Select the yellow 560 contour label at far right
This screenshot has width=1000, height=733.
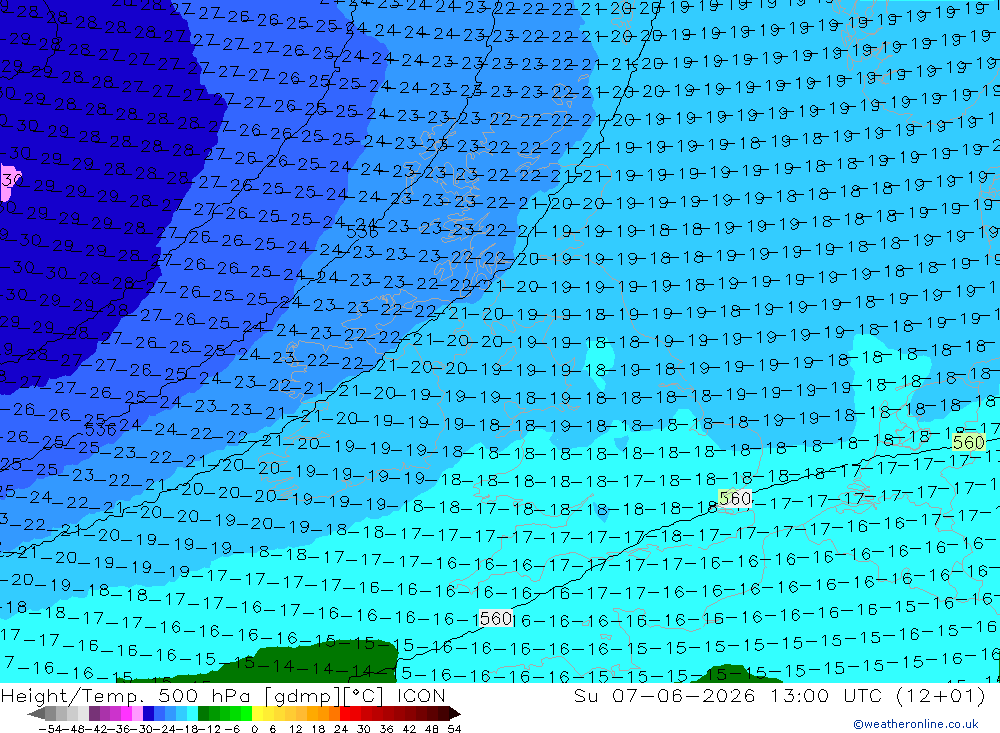[969, 442]
